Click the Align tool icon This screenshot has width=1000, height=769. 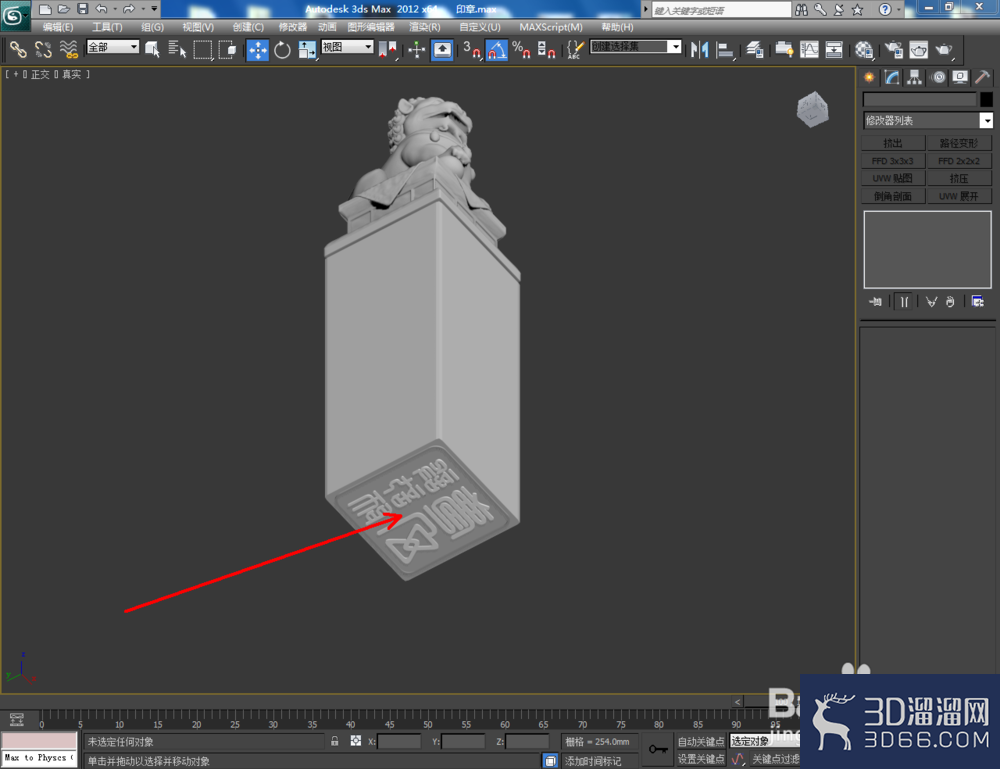(x=724, y=50)
